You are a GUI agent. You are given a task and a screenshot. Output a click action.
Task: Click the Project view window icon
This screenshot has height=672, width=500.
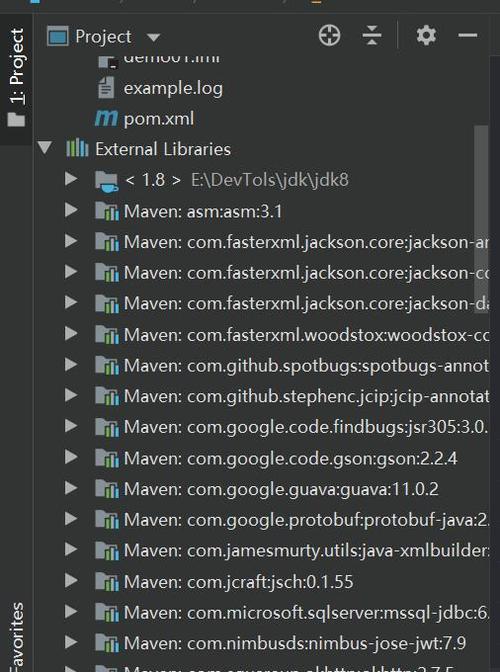tap(58, 36)
